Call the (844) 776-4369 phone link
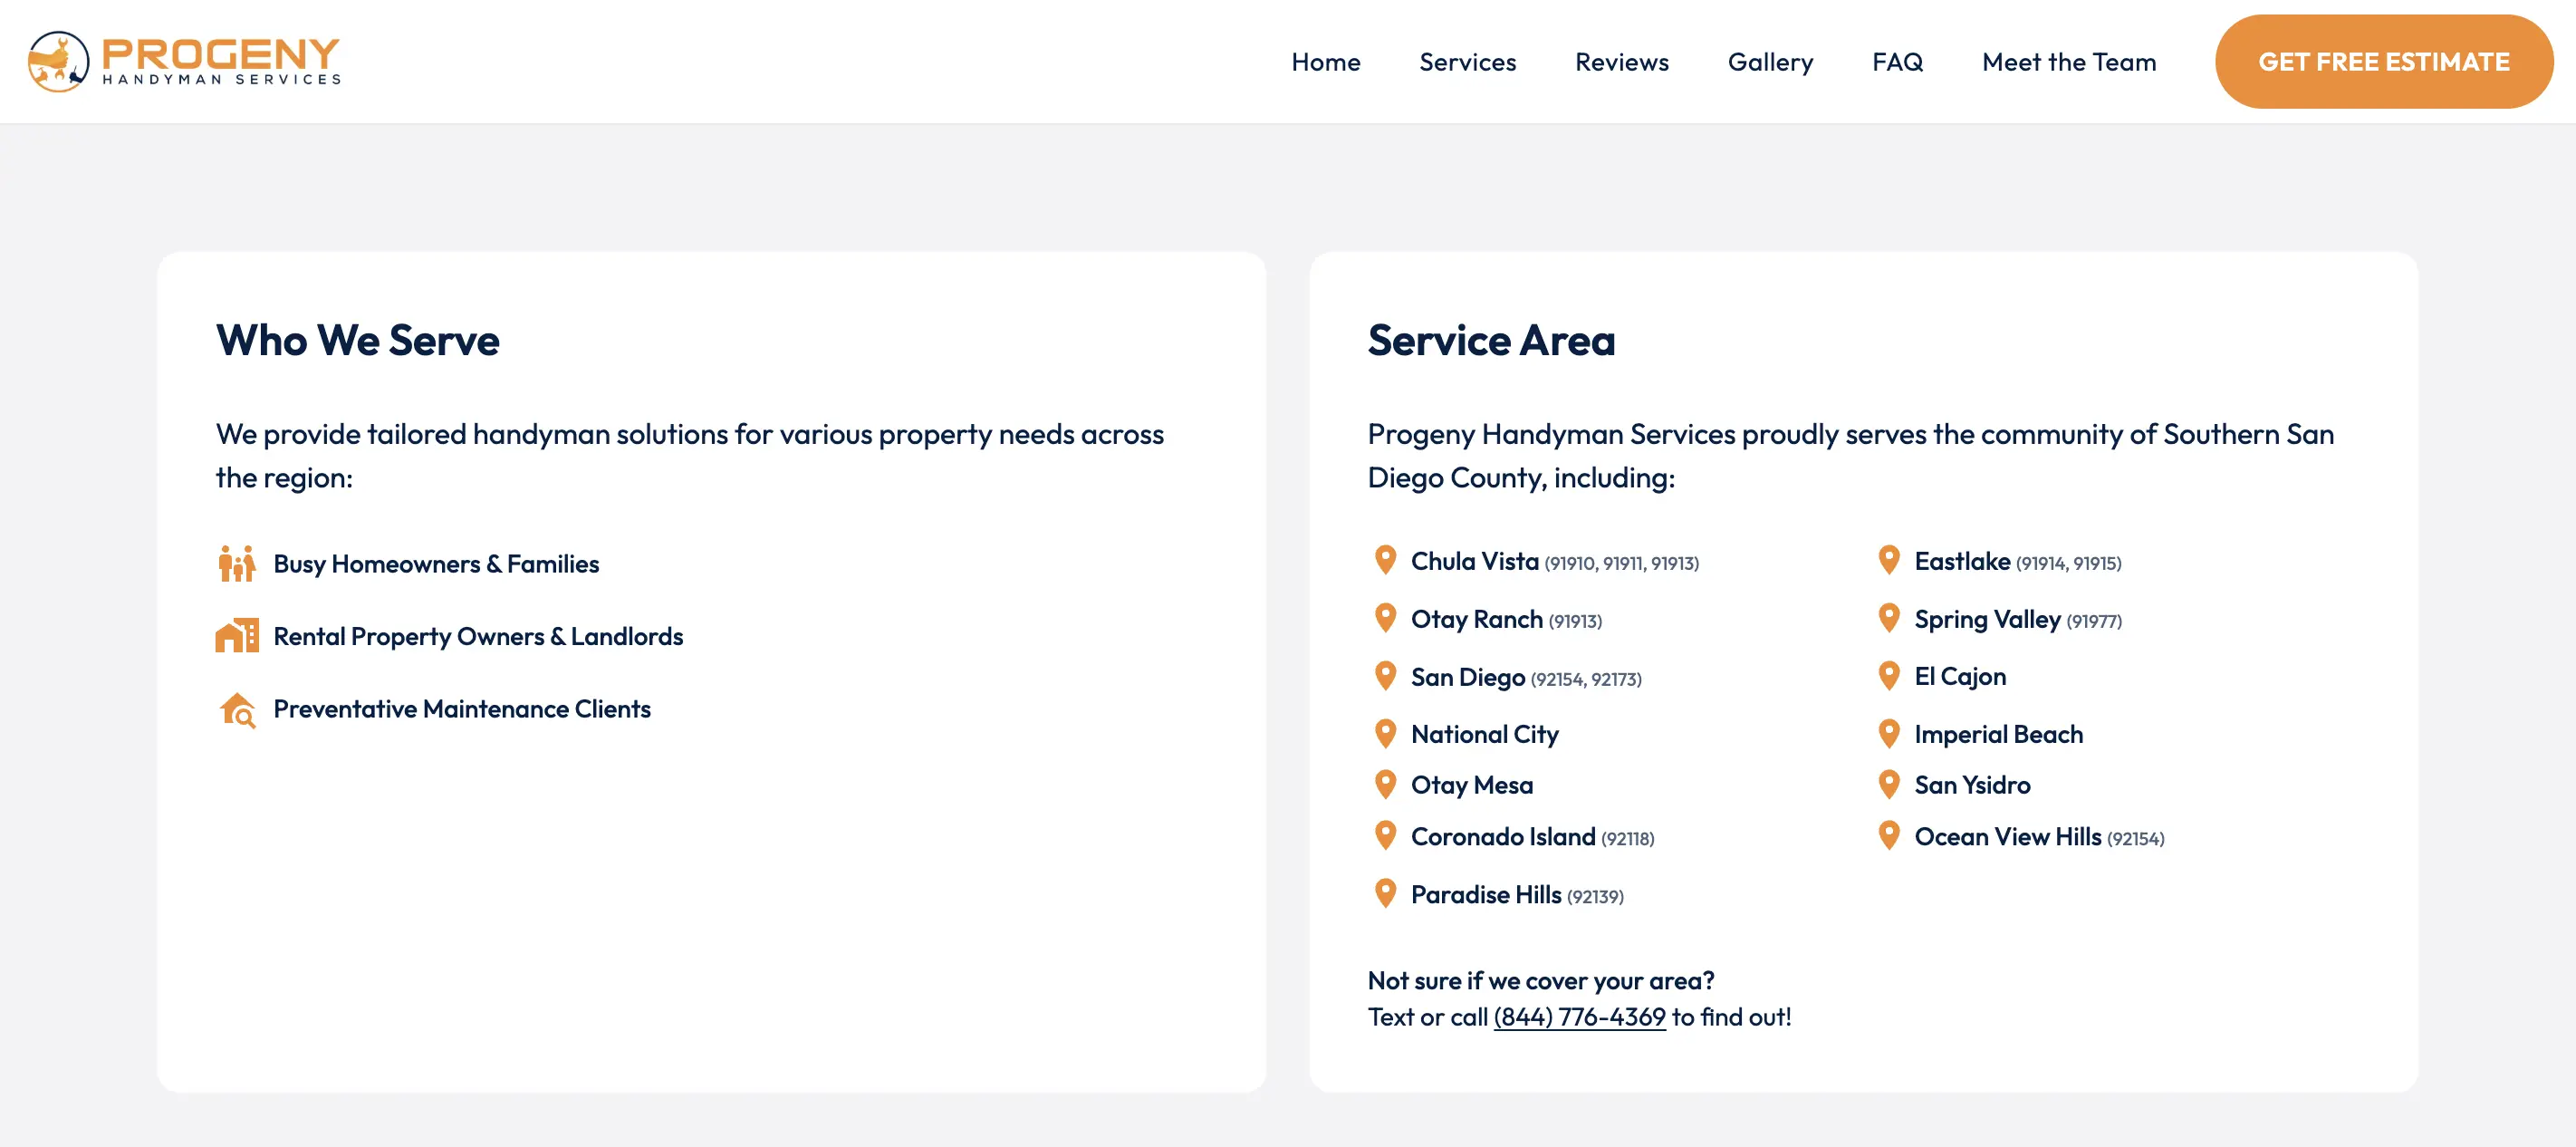This screenshot has height=1147, width=2576. (1579, 1017)
